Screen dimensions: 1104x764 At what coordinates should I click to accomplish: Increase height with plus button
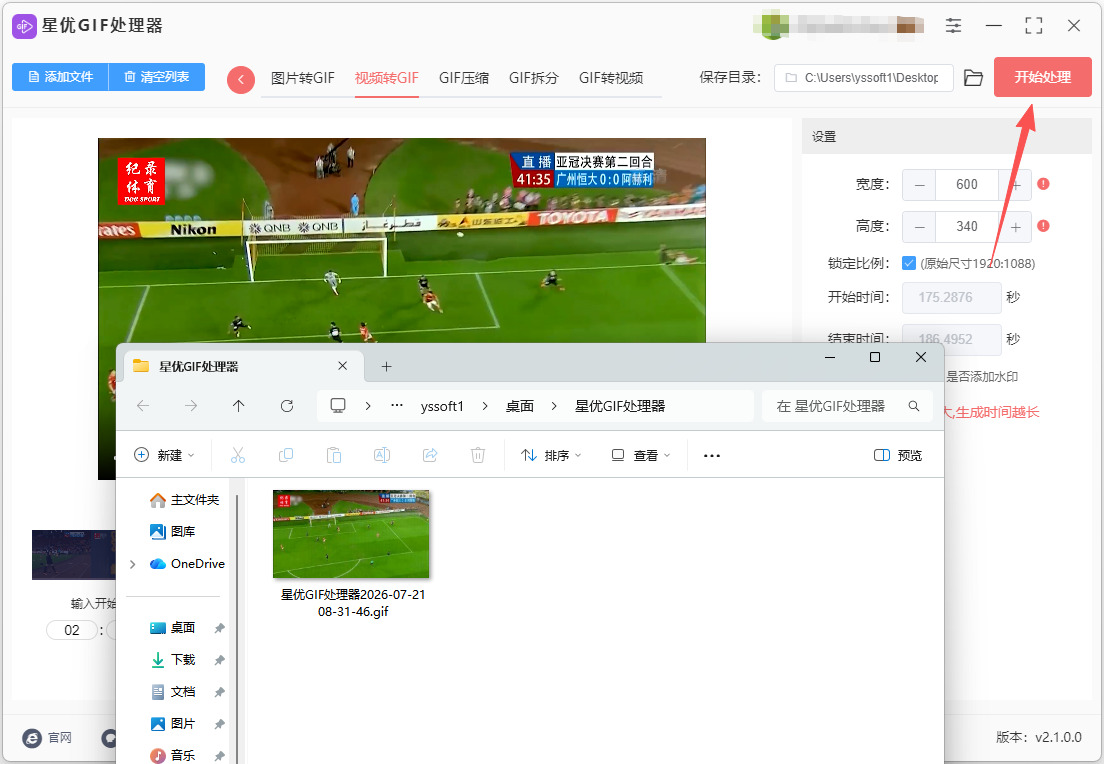(1015, 227)
